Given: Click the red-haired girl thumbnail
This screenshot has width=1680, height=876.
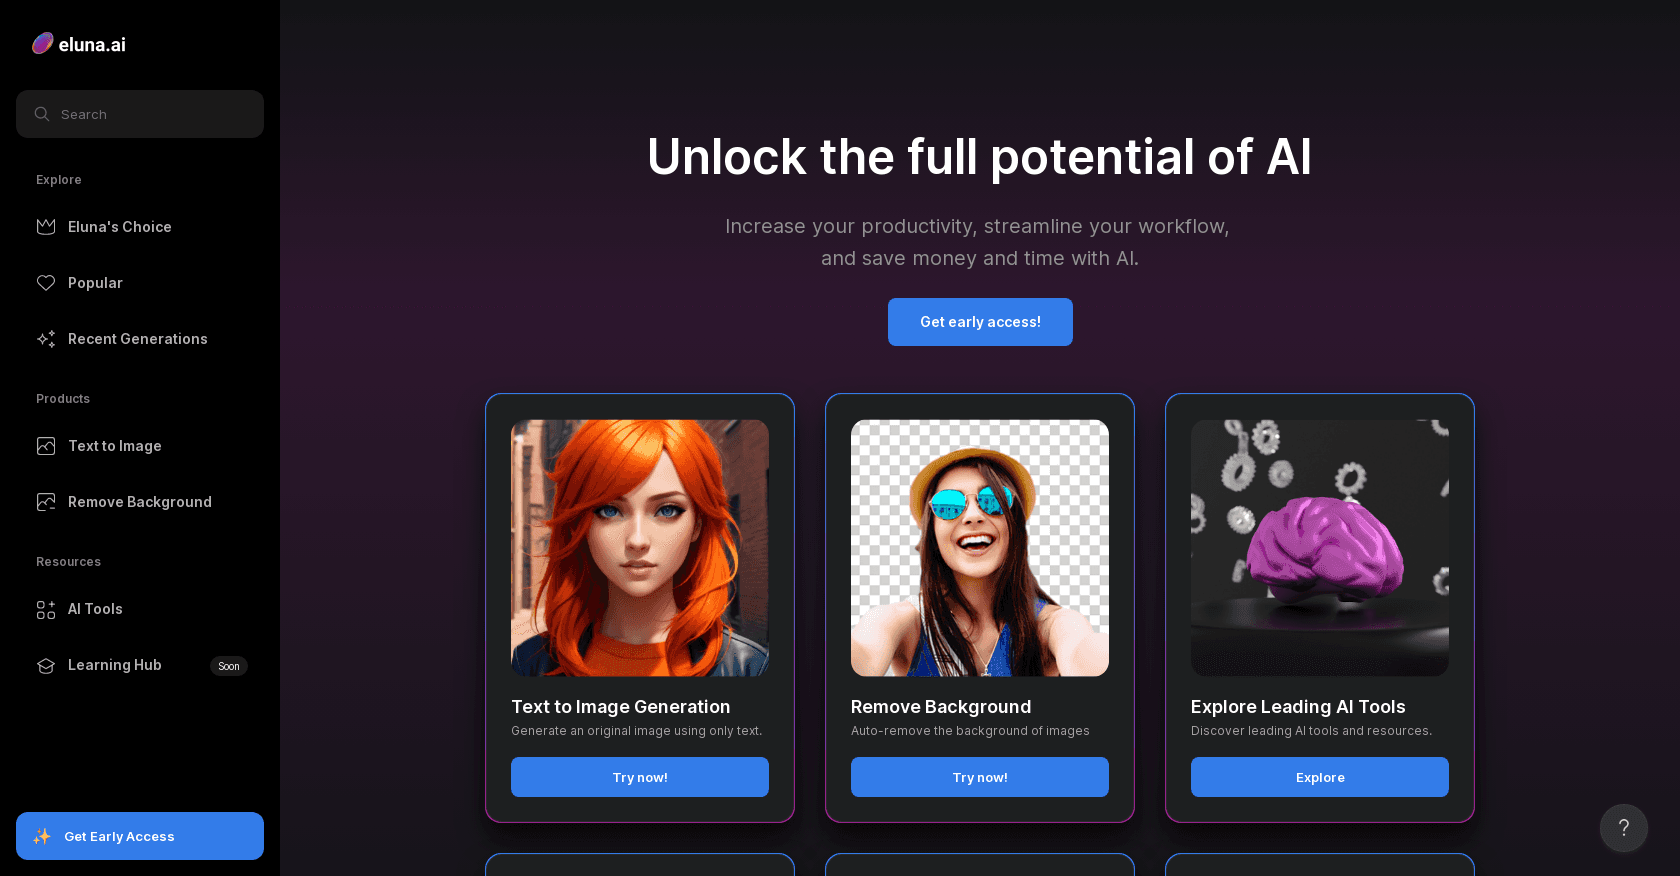Looking at the screenshot, I should click(x=640, y=548).
